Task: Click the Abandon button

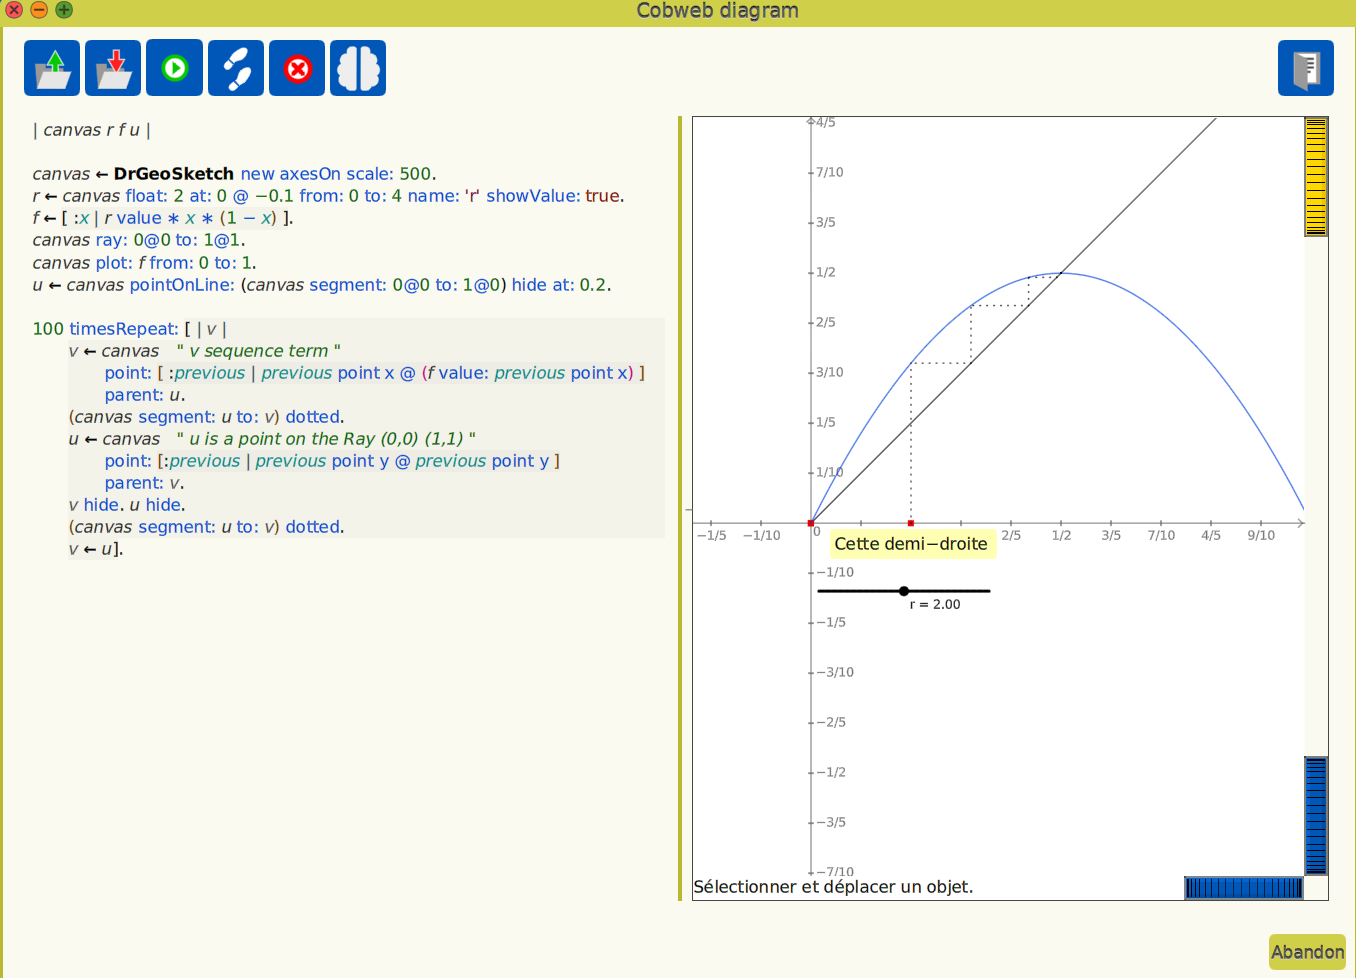Action: click(1307, 952)
